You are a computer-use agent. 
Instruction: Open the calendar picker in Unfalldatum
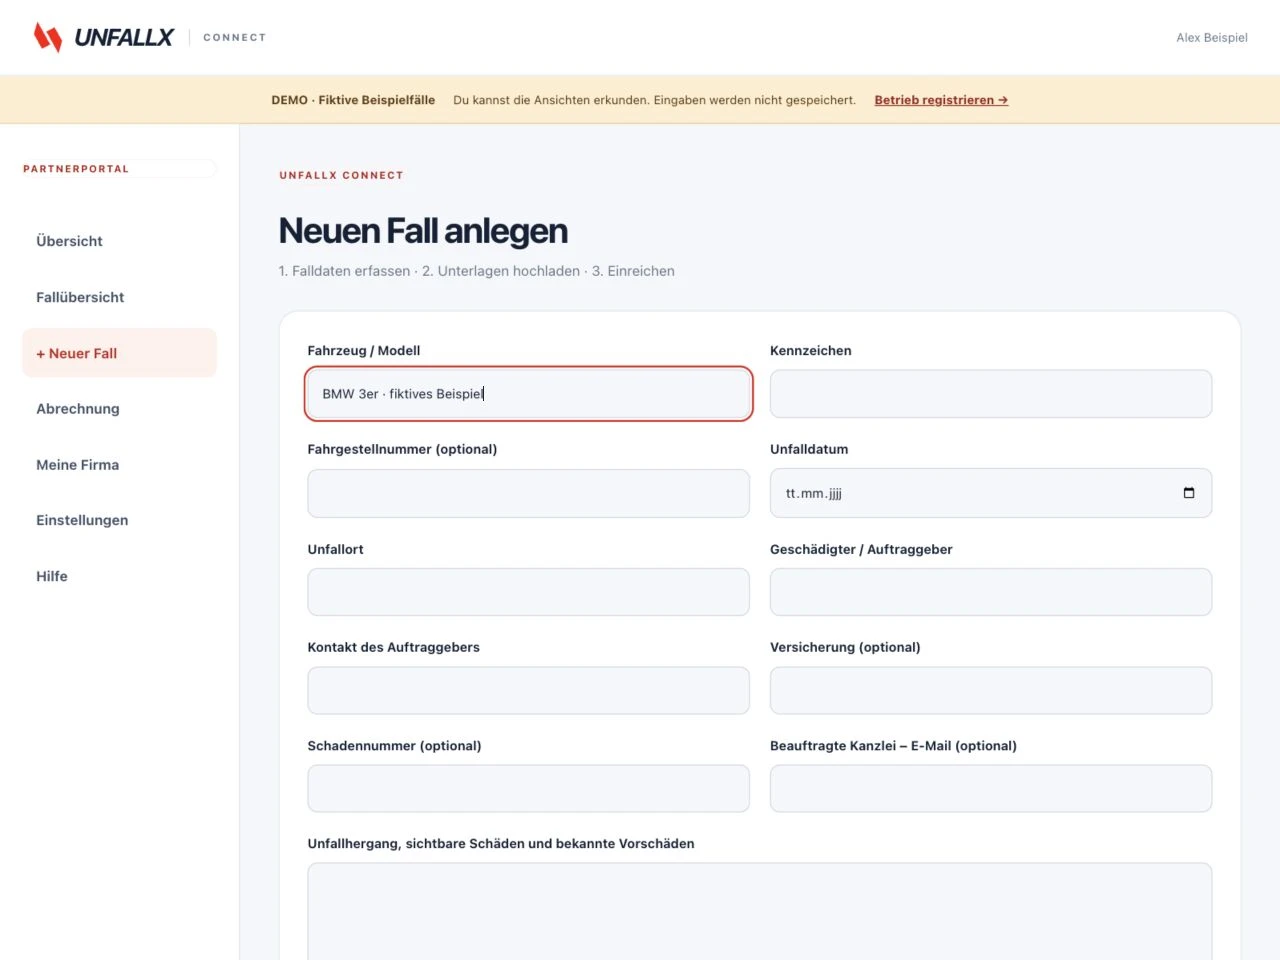tap(1189, 493)
